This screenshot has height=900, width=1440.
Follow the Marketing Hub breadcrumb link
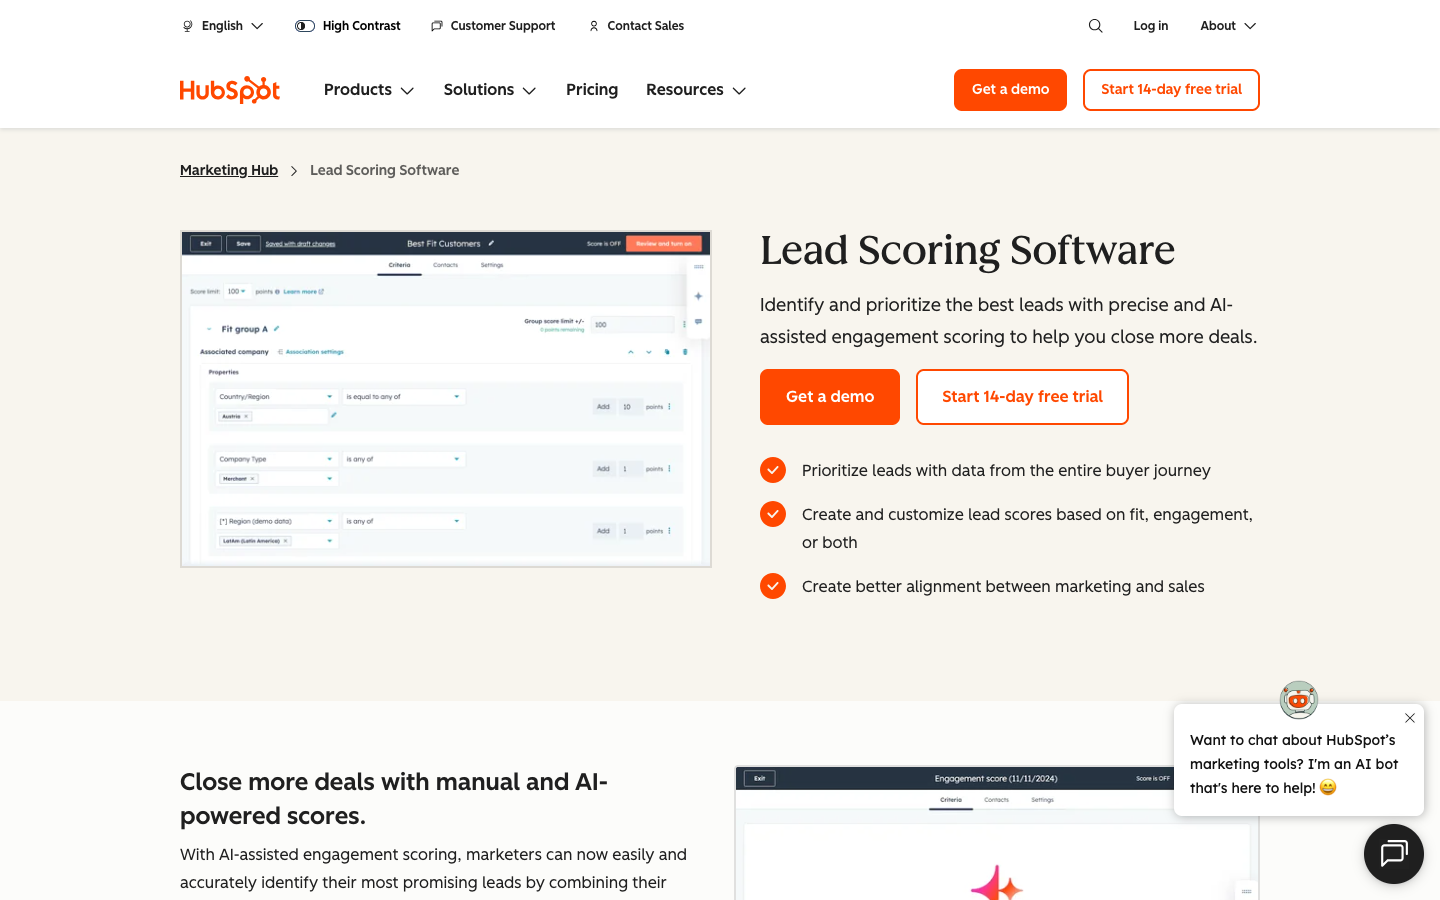tap(228, 170)
